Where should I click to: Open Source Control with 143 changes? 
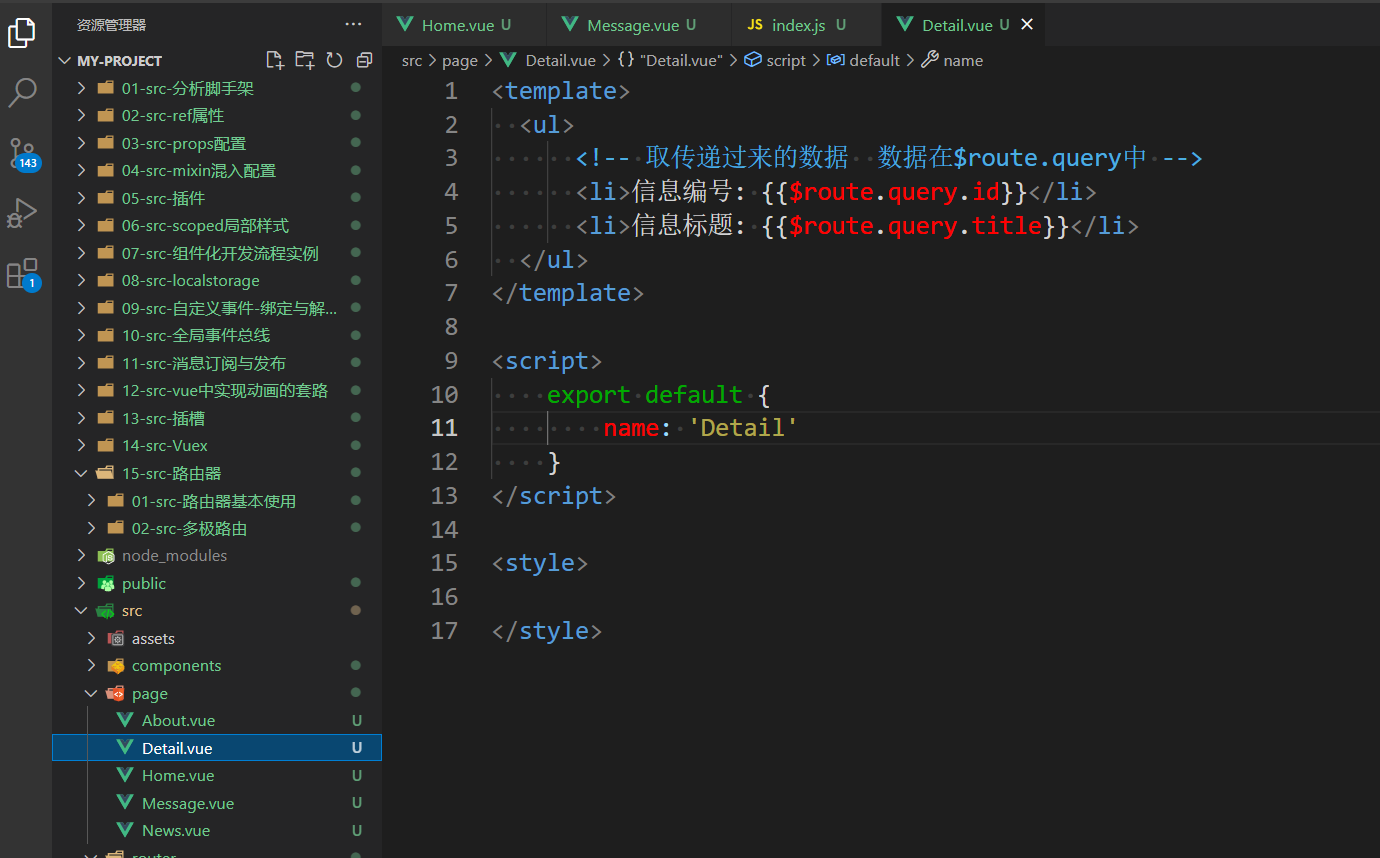click(x=22, y=153)
